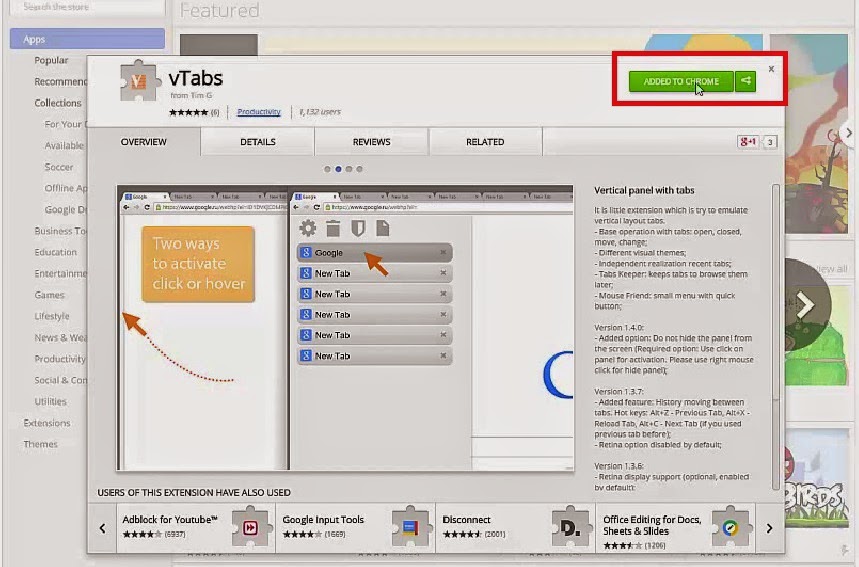Go to previous related extensions
The image size is (859, 567).
point(102,528)
